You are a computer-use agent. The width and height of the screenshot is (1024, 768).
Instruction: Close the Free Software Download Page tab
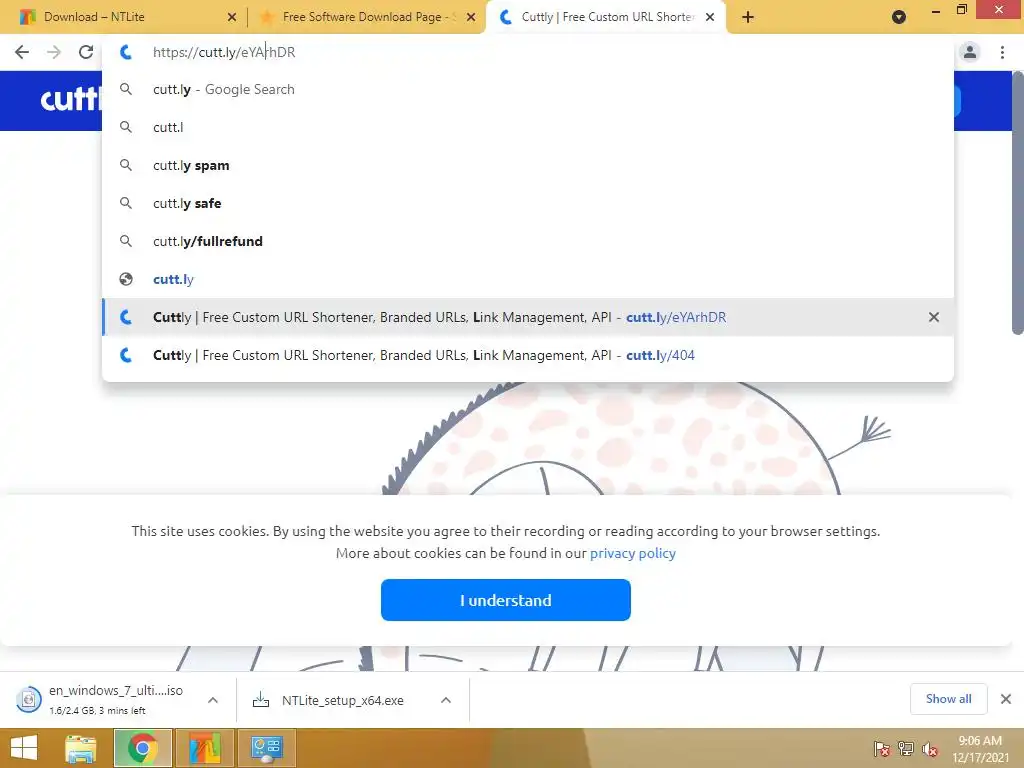[x=471, y=17]
